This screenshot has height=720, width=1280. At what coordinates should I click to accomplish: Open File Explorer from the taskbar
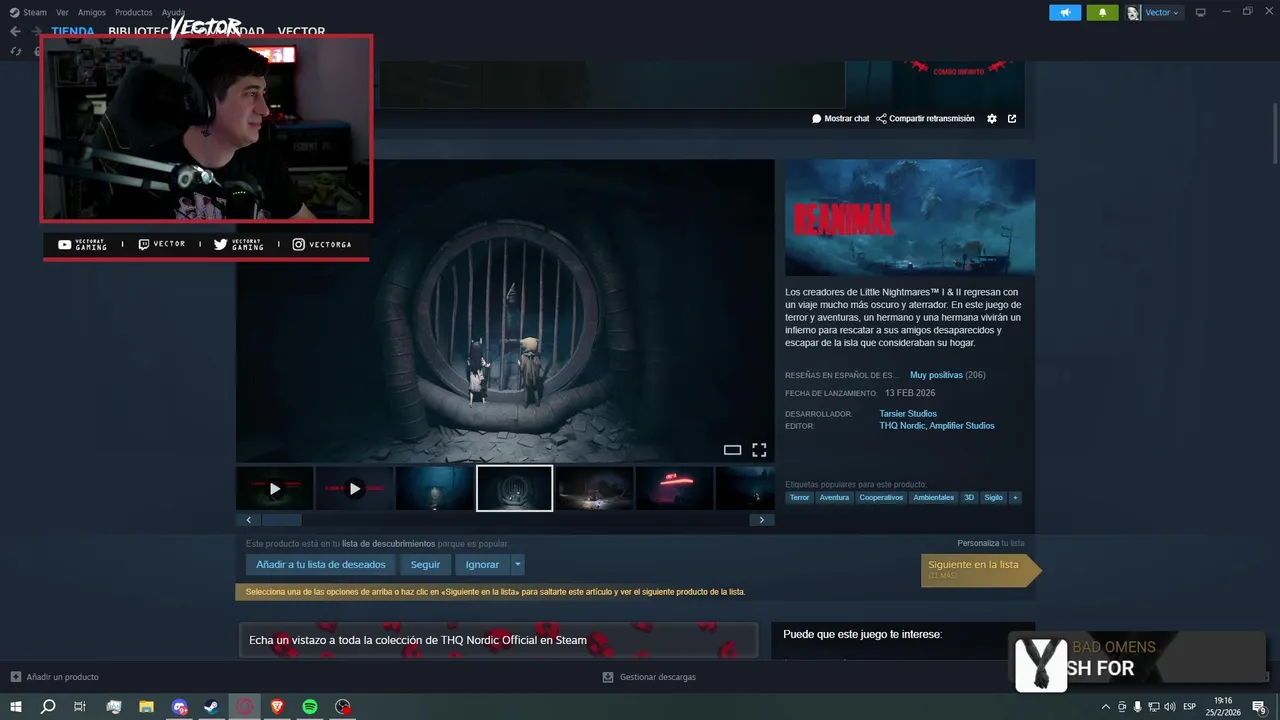[146, 706]
